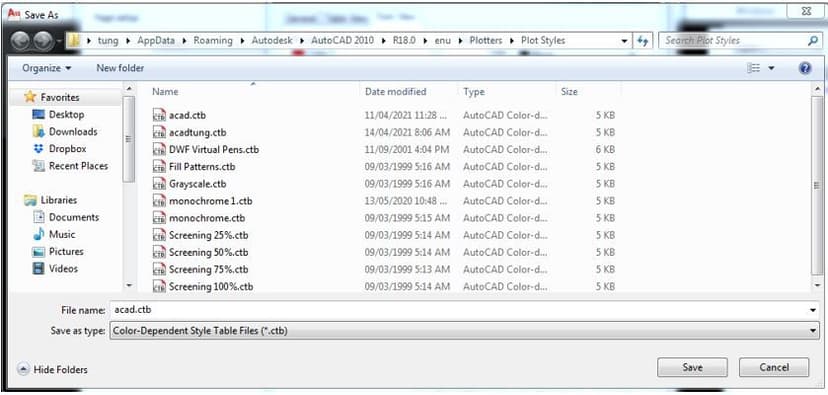The height and width of the screenshot is (395, 828).
Task: Click the Cancel button
Action: [x=774, y=368]
